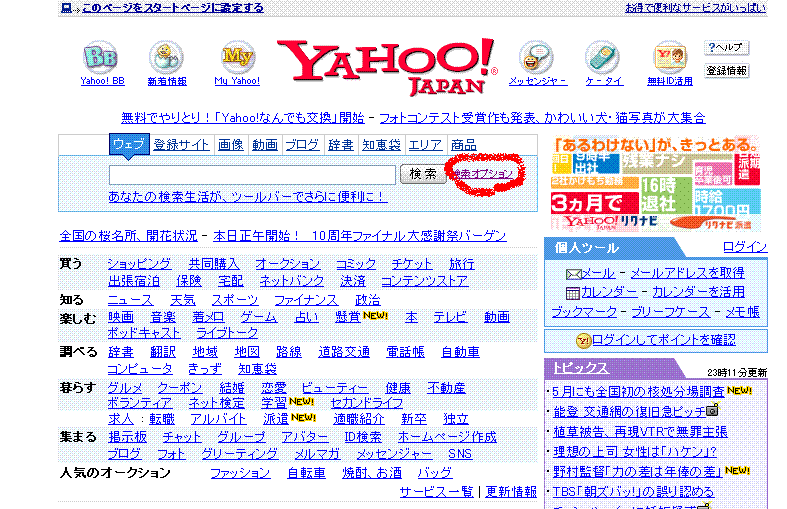The height and width of the screenshot is (509, 787).
Task: Switch to the 画像 search tab
Action: click(231, 145)
